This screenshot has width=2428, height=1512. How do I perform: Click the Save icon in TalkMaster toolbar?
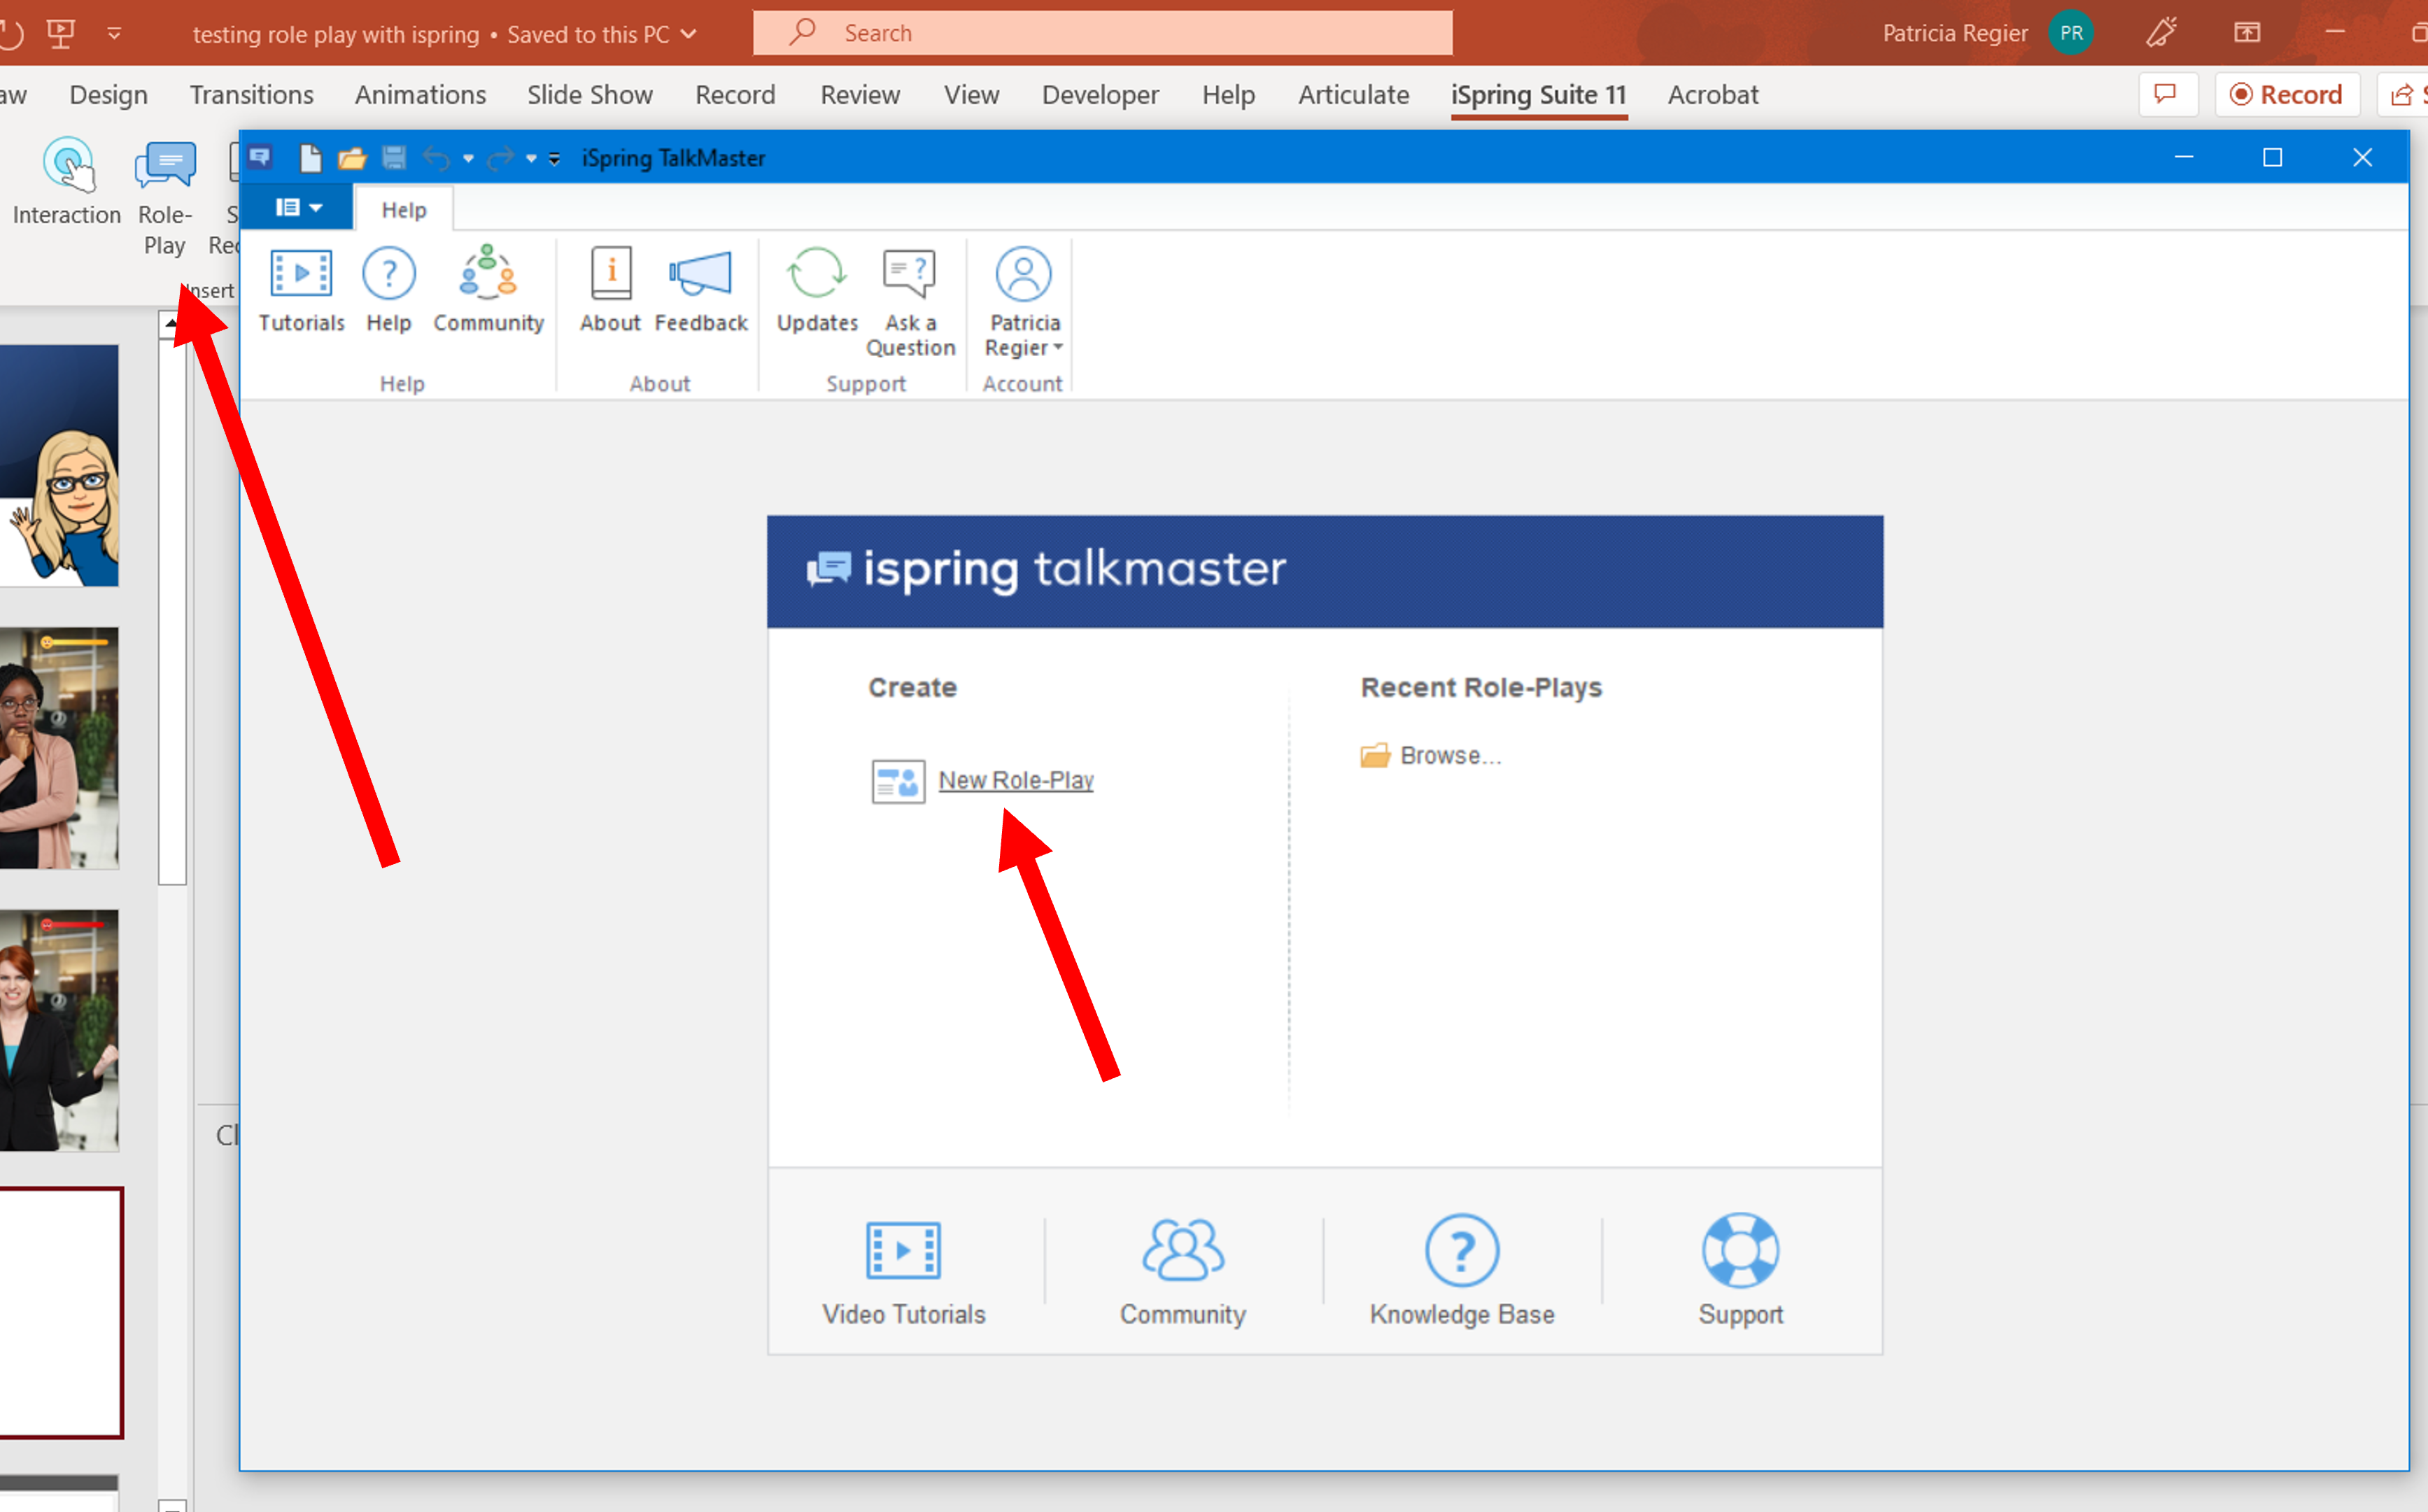click(x=394, y=158)
